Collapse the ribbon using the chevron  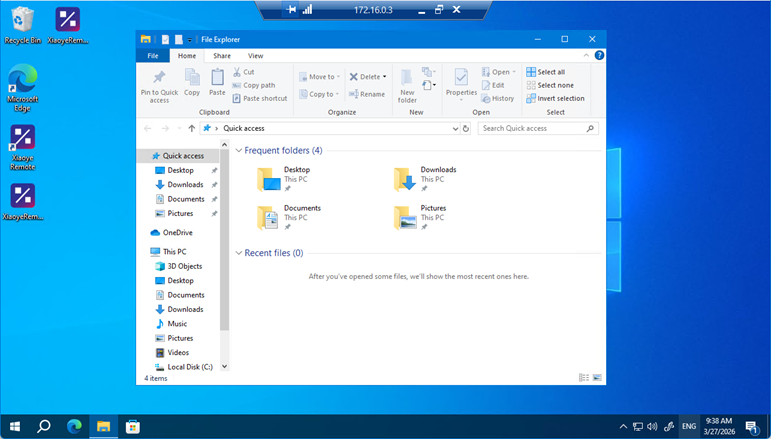click(588, 56)
